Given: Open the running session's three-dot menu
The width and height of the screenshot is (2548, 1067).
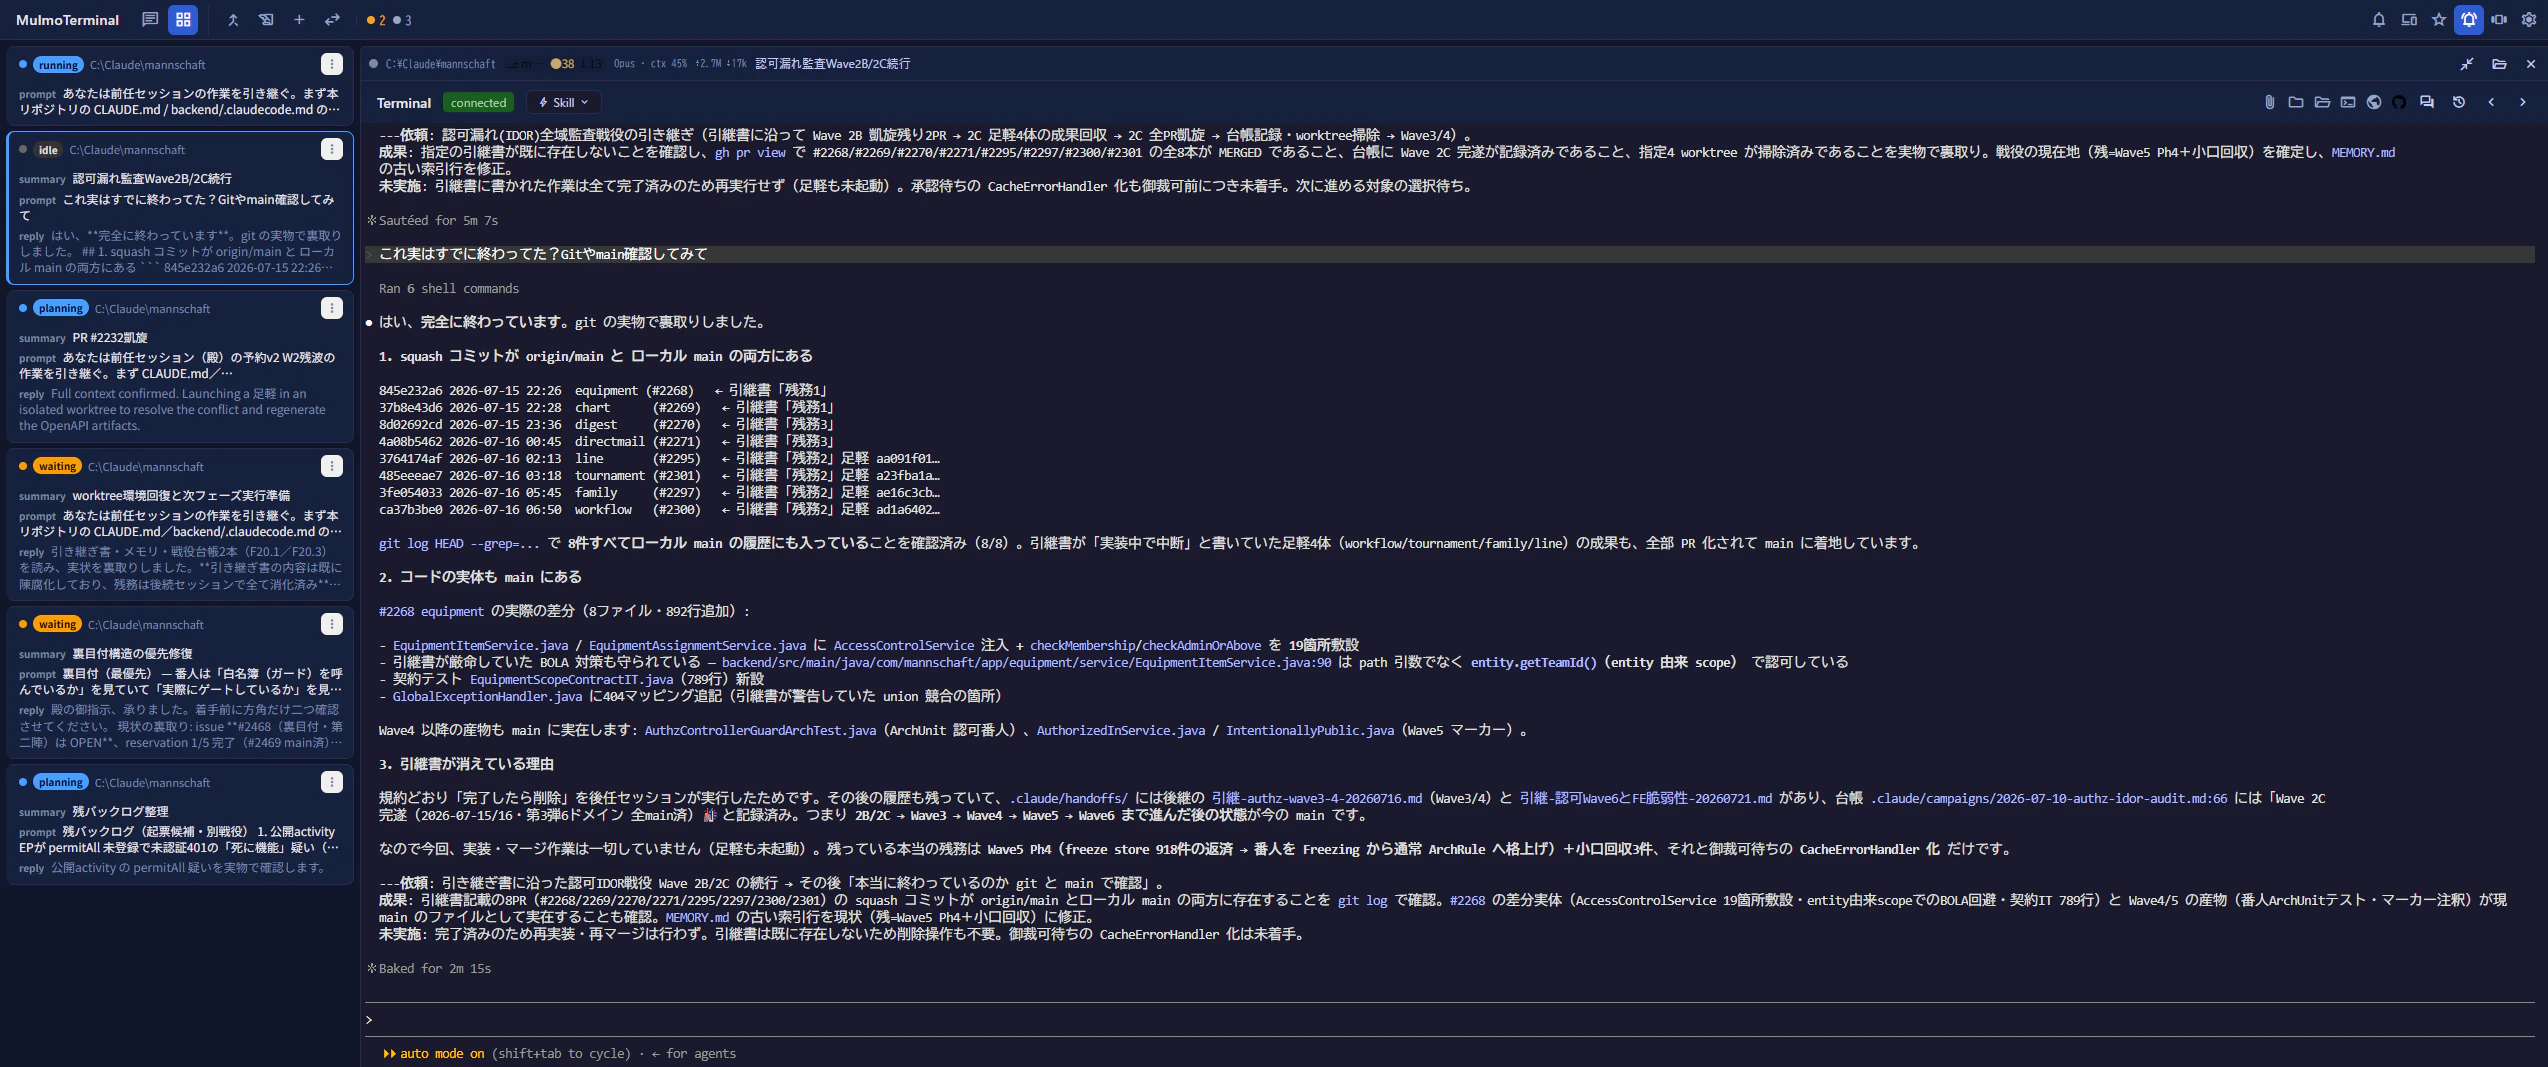Looking at the screenshot, I should pos(332,64).
